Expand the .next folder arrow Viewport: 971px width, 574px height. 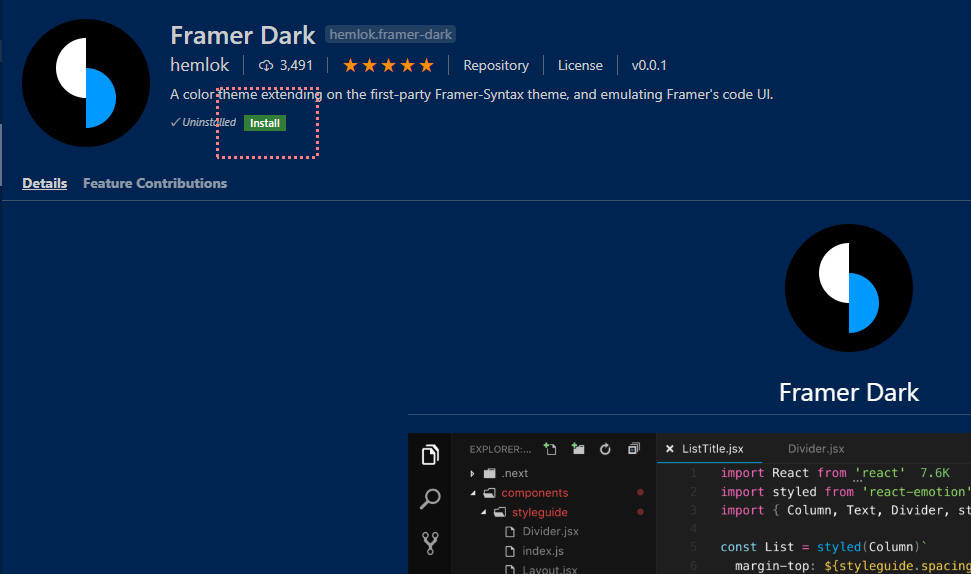[472, 474]
